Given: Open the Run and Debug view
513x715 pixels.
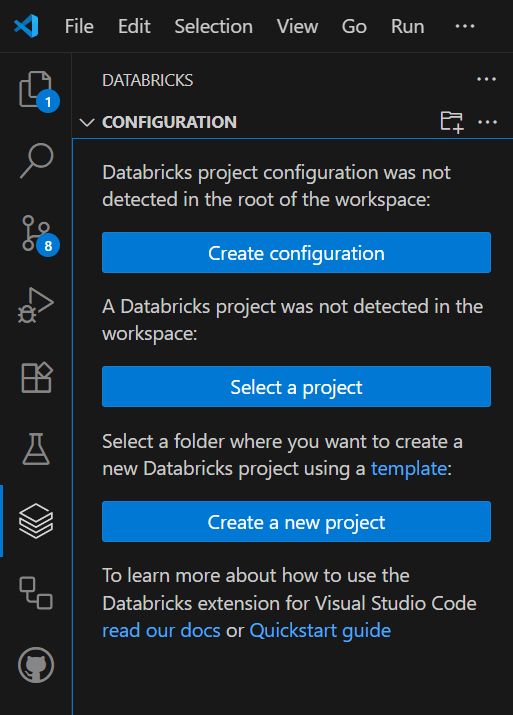Looking at the screenshot, I should tap(36, 306).
